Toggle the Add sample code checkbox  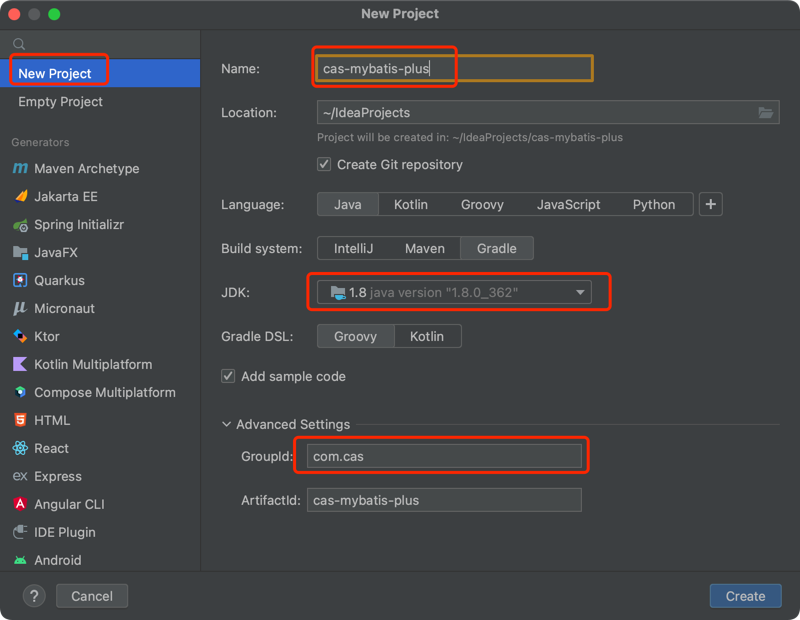click(x=228, y=377)
